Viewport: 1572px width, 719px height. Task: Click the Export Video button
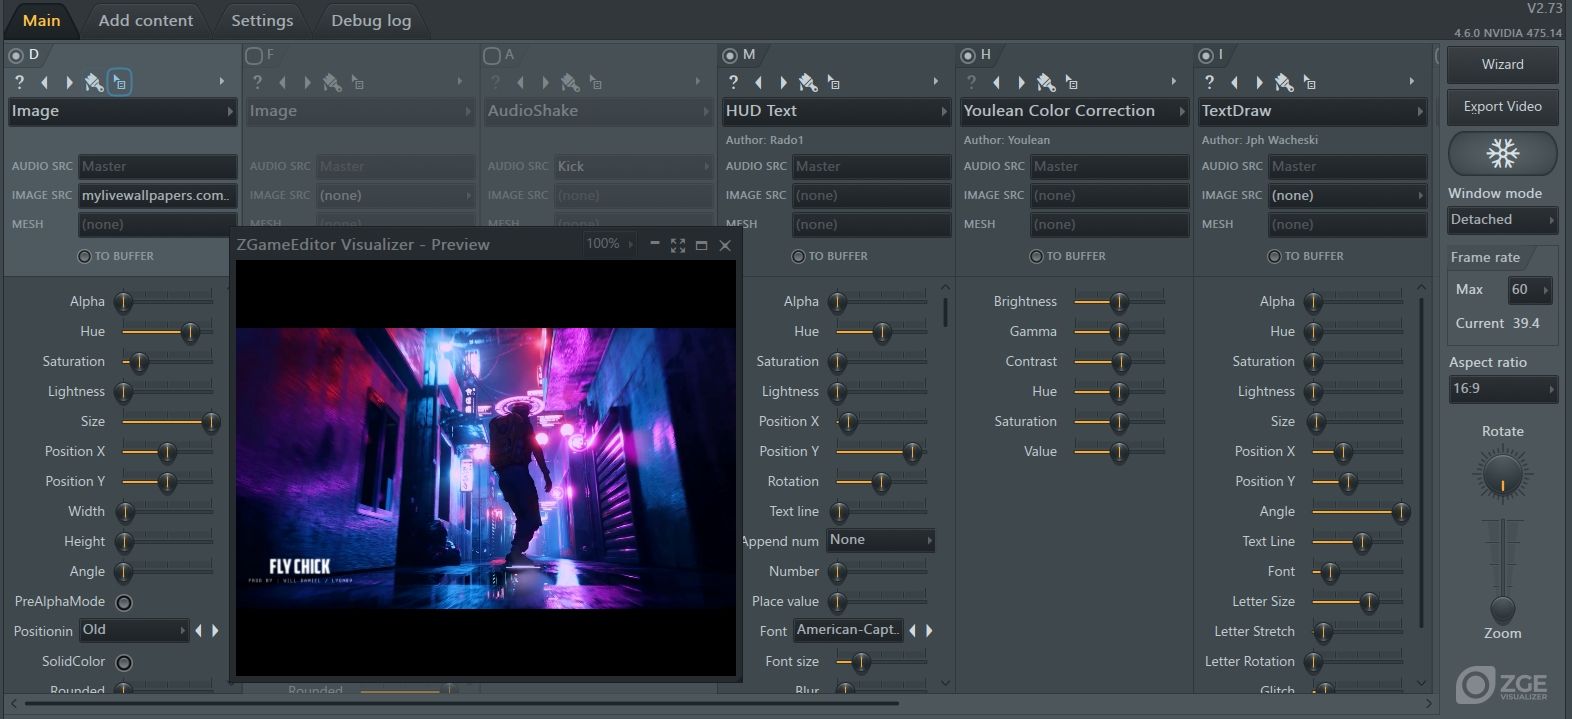1502,107
